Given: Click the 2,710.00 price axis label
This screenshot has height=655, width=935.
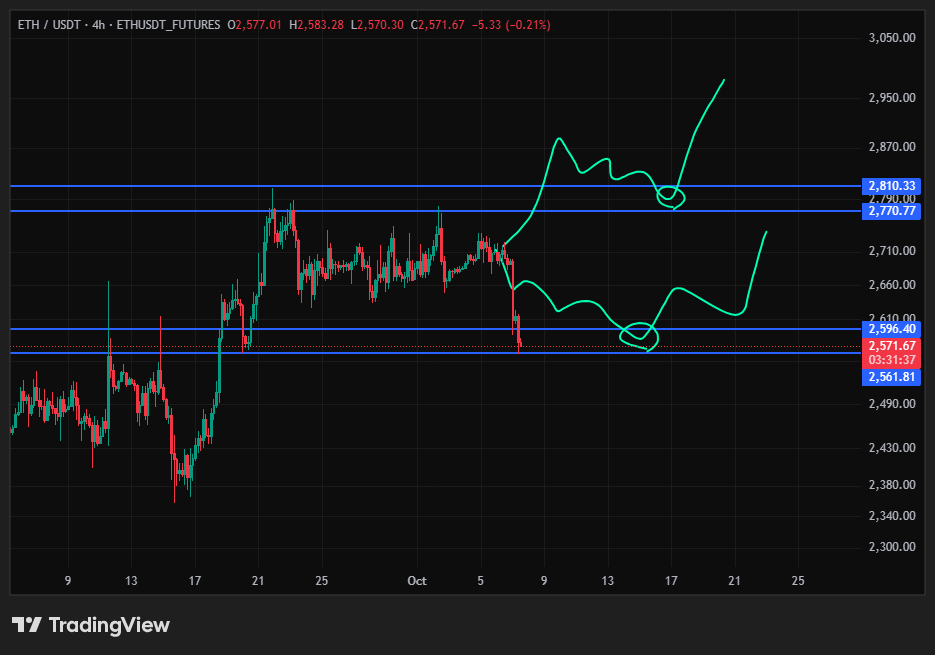Looking at the screenshot, I should point(892,251).
